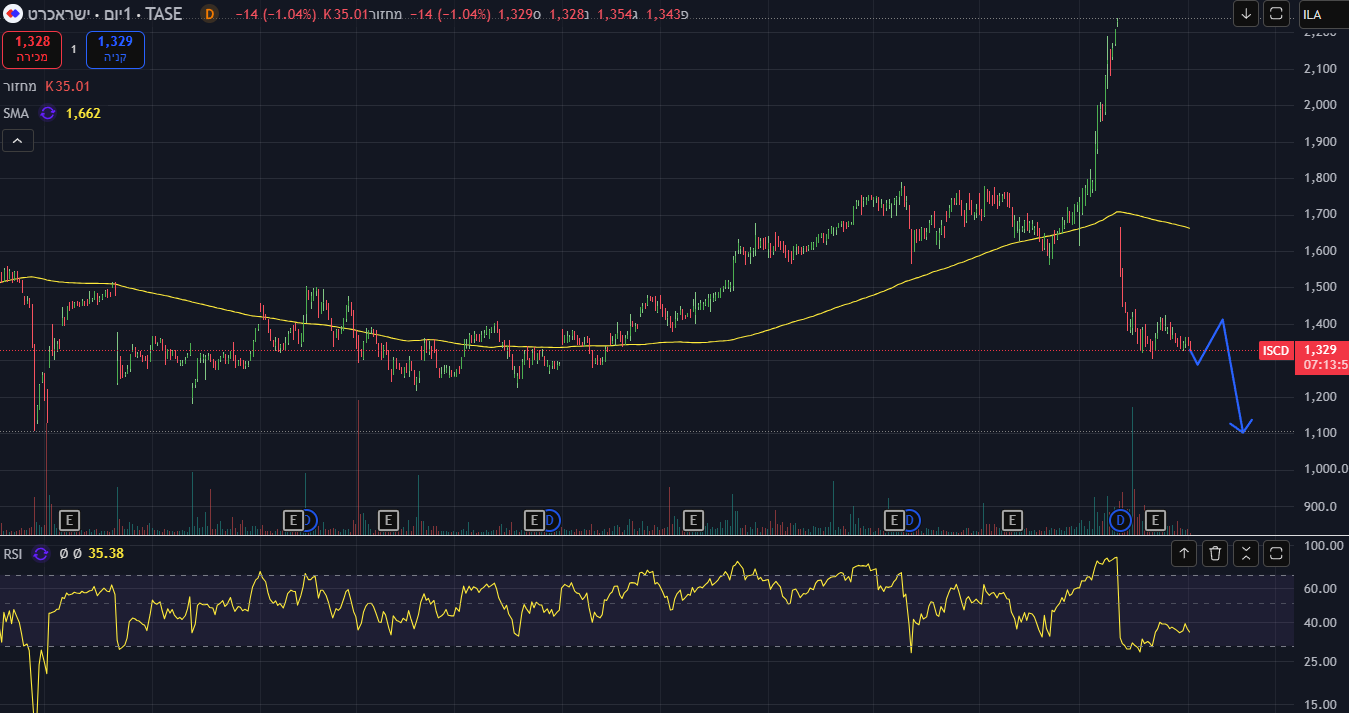The width and height of the screenshot is (1349, 713).
Task: Click the rightmost dividend D marker
Action: pos(1121,520)
